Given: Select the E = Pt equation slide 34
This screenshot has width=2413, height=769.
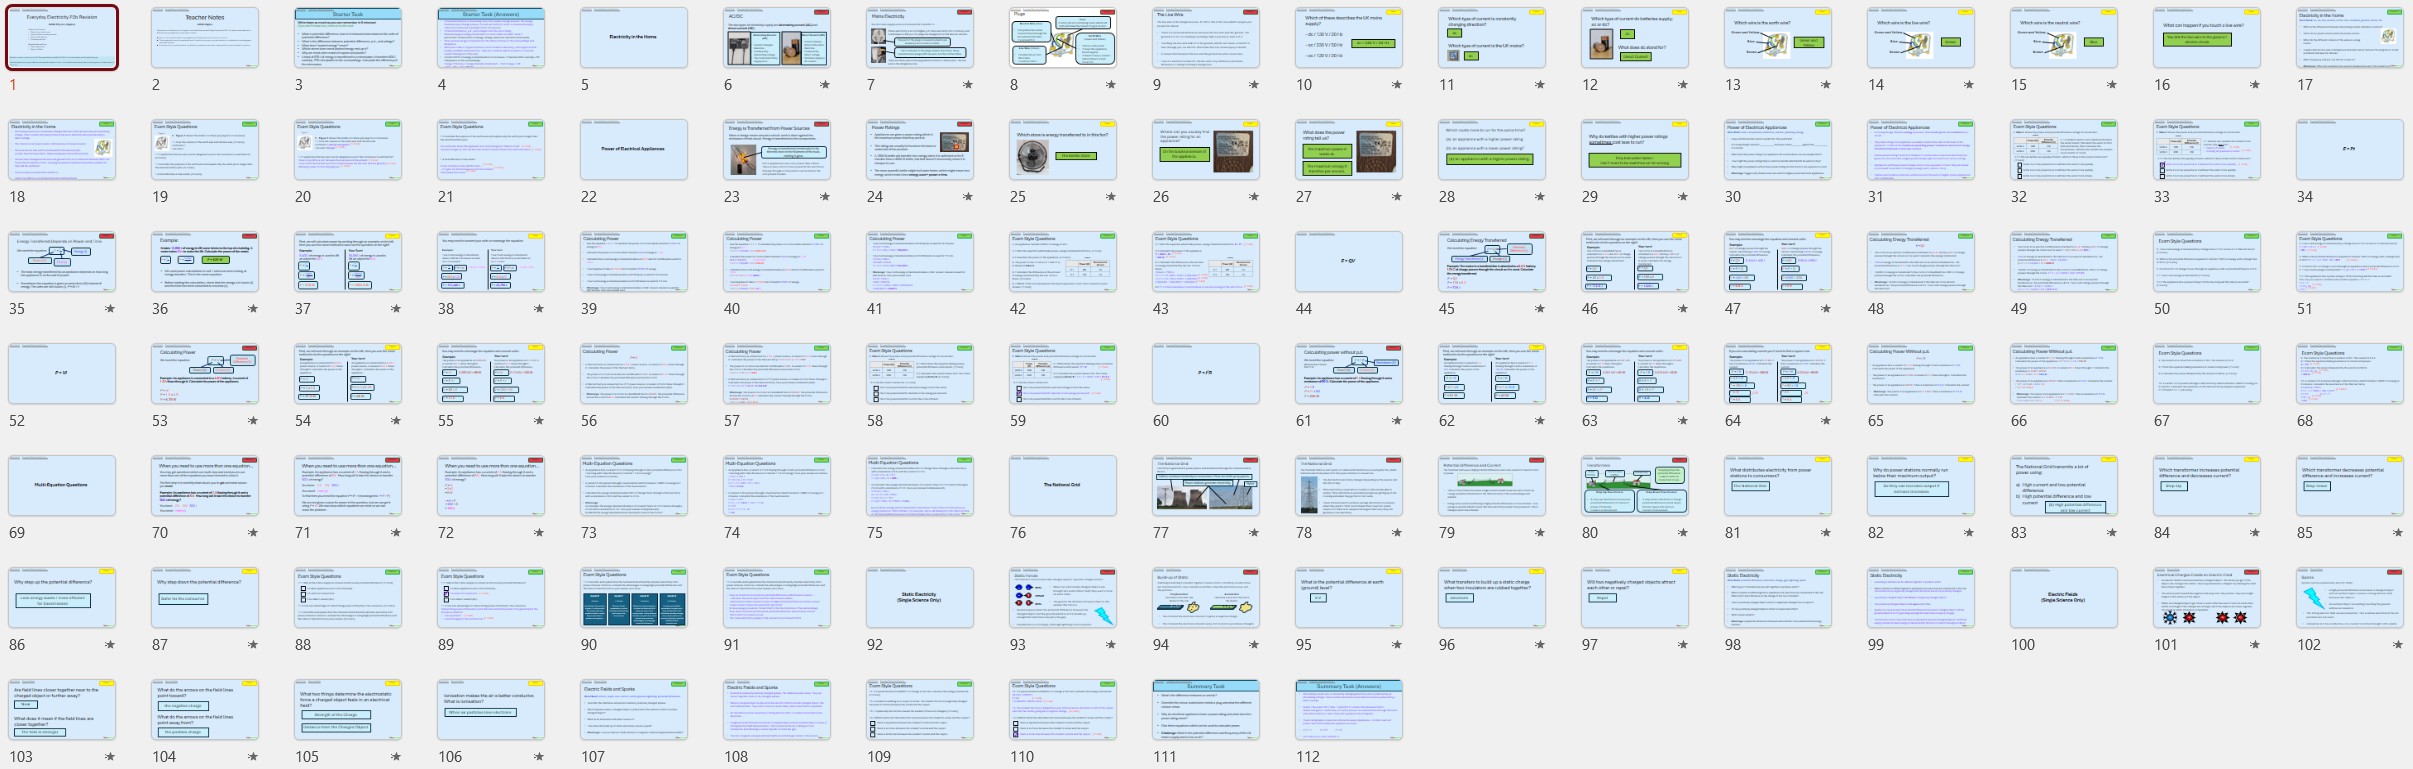Looking at the screenshot, I should point(2349,150).
